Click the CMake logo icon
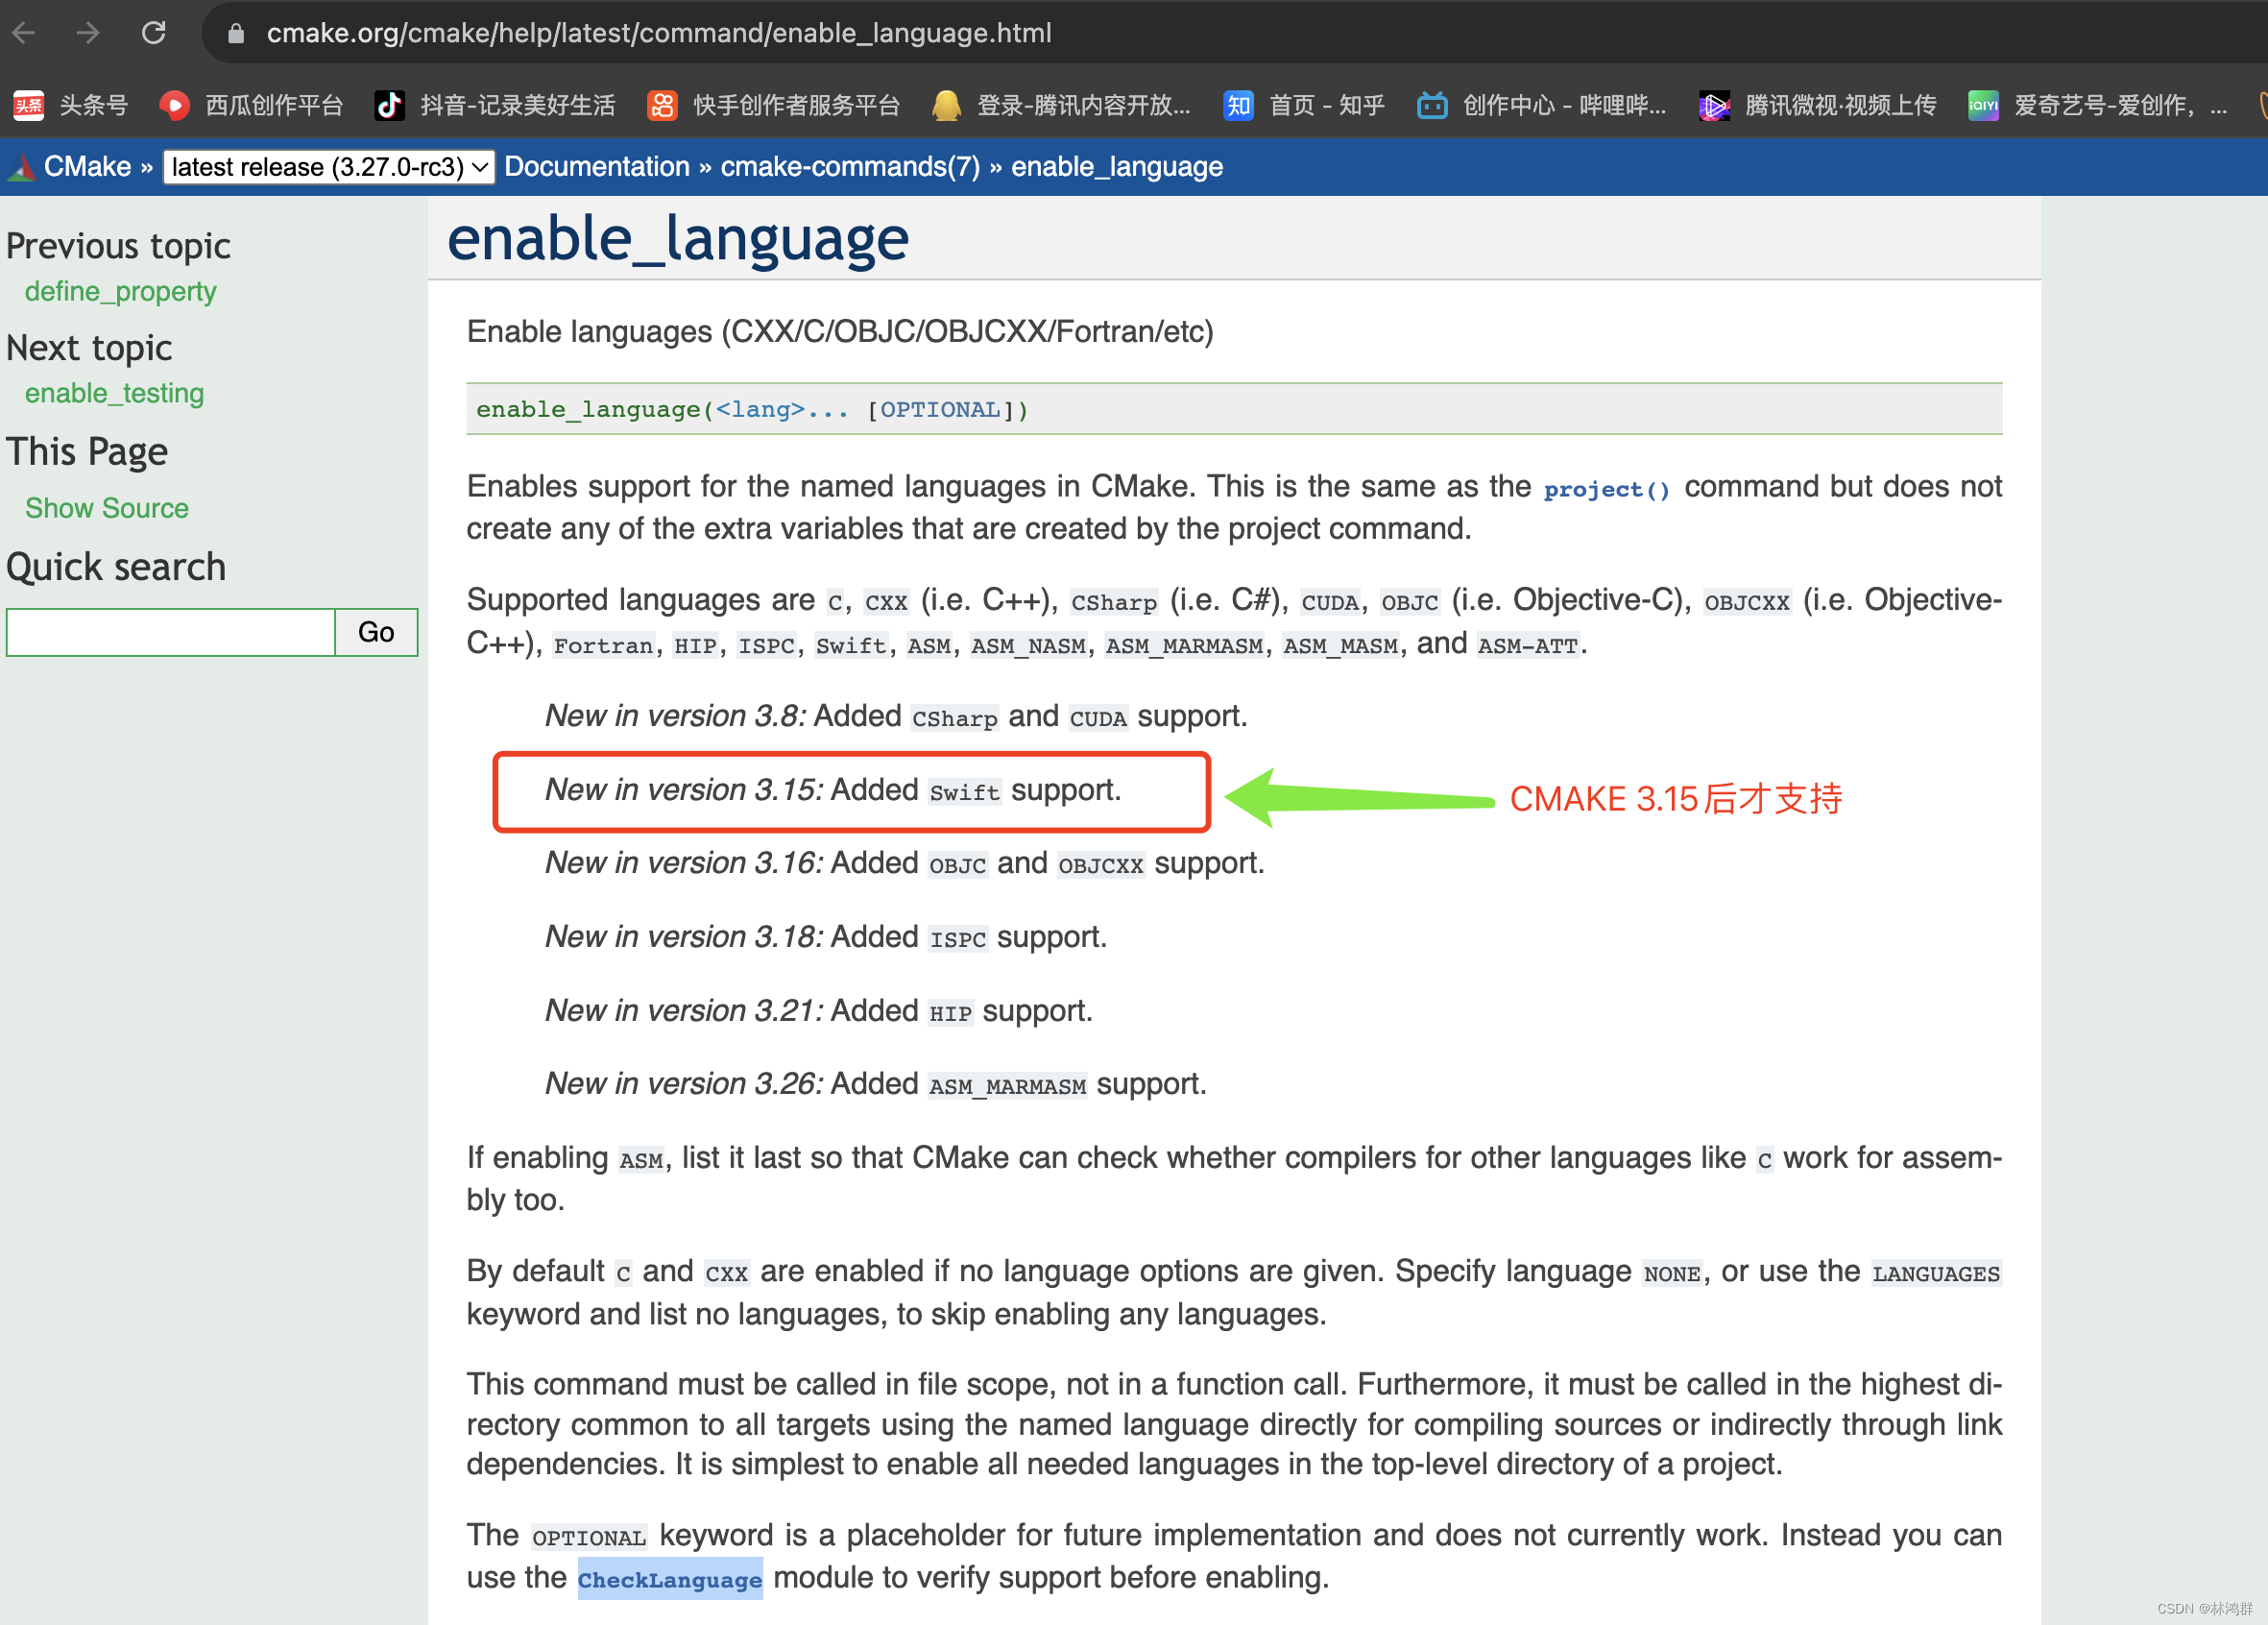 coord(20,167)
